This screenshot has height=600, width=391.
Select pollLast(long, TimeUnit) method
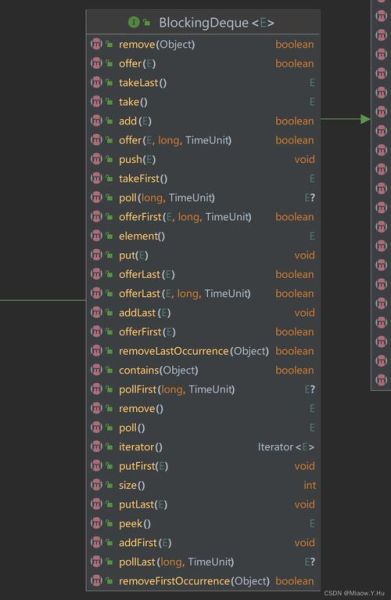pyautogui.click(x=176, y=561)
